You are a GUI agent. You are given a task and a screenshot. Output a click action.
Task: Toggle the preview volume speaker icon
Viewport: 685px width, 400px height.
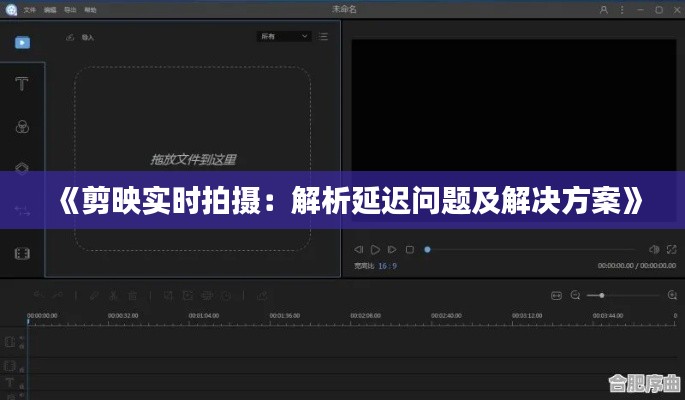[654, 249]
